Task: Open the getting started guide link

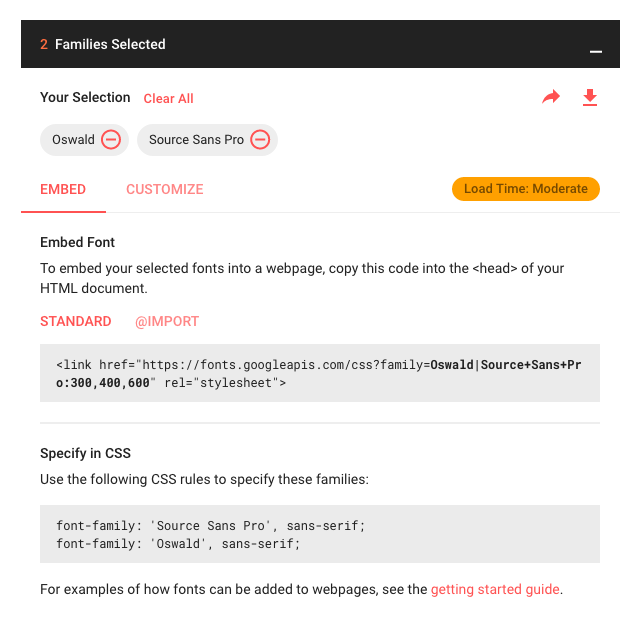Action: click(495, 589)
